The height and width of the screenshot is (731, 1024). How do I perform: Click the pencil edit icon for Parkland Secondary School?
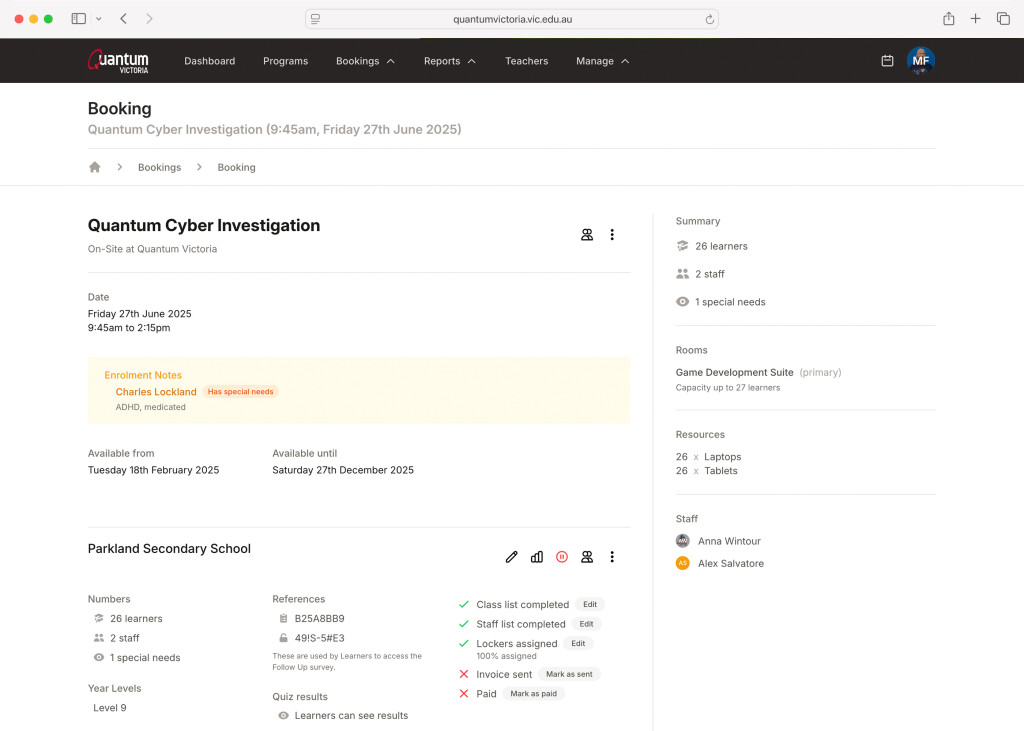pos(512,557)
